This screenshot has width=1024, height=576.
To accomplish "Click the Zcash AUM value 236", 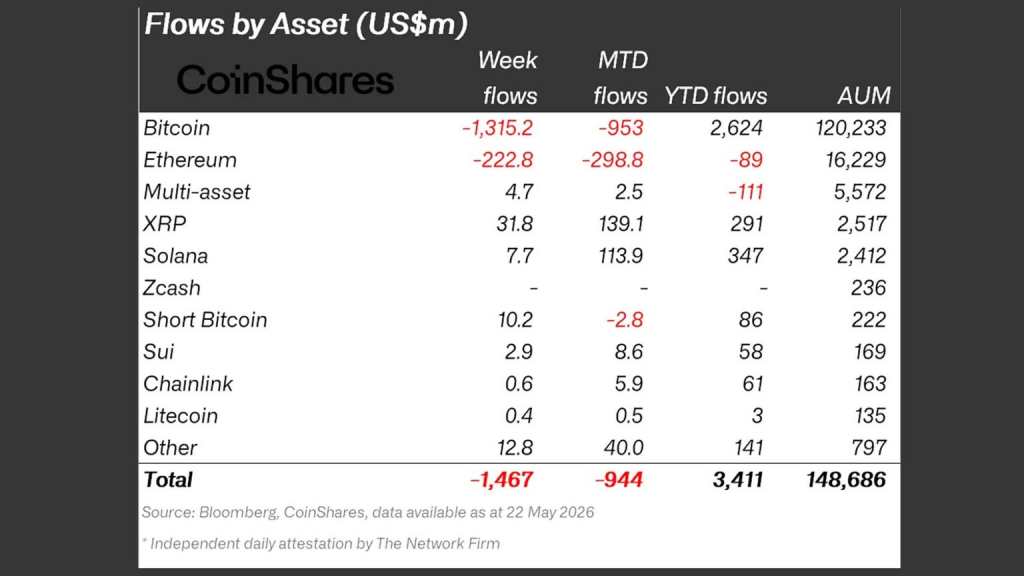I will pyautogui.click(x=868, y=288).
